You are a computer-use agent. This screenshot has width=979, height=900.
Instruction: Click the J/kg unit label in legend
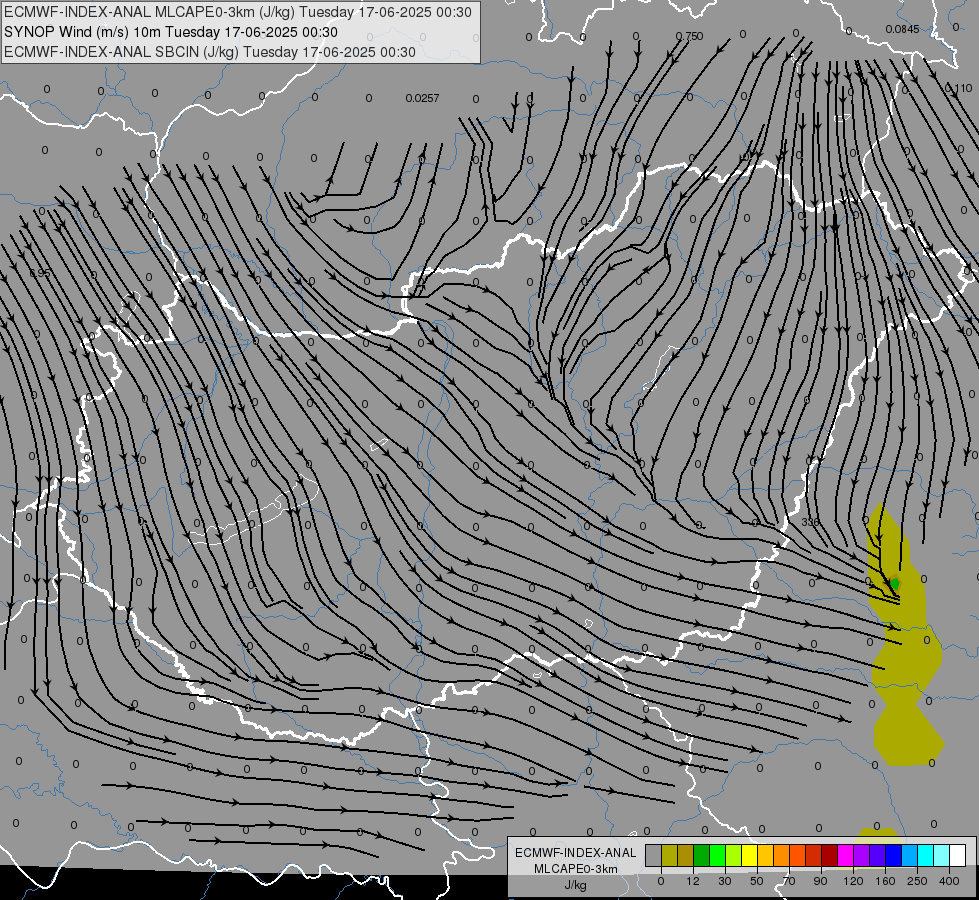pyautogui.click(x=575, y=885)
